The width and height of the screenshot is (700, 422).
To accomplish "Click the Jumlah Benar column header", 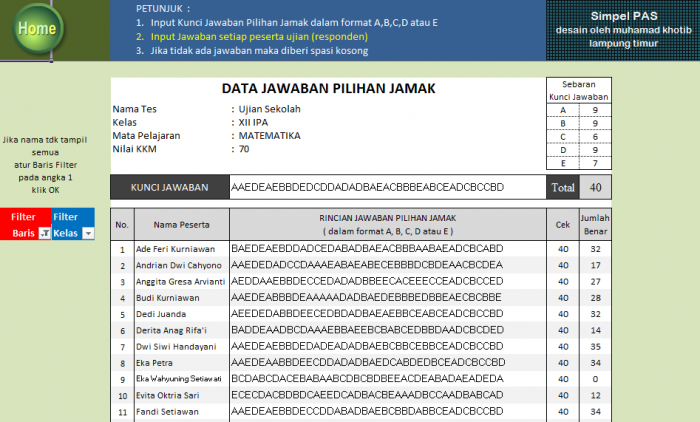I will pos(596,225).
